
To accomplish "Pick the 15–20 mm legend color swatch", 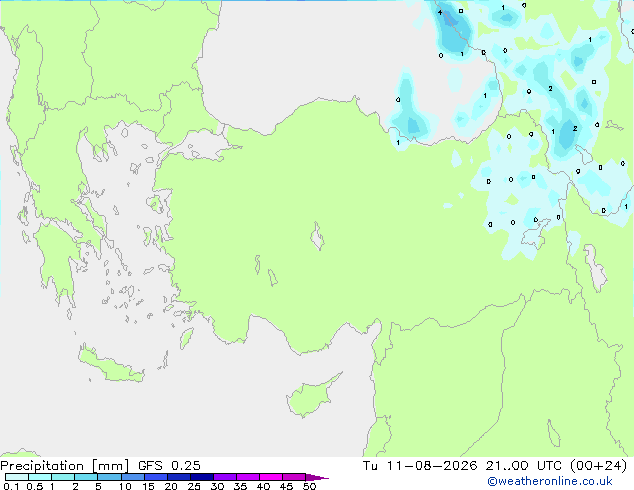I will [155, 477].
